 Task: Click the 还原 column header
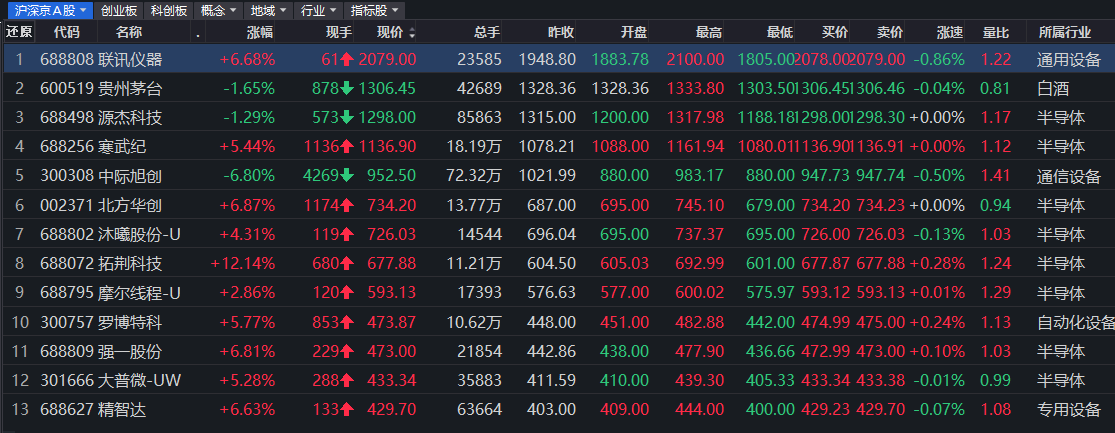pos(18,32)
